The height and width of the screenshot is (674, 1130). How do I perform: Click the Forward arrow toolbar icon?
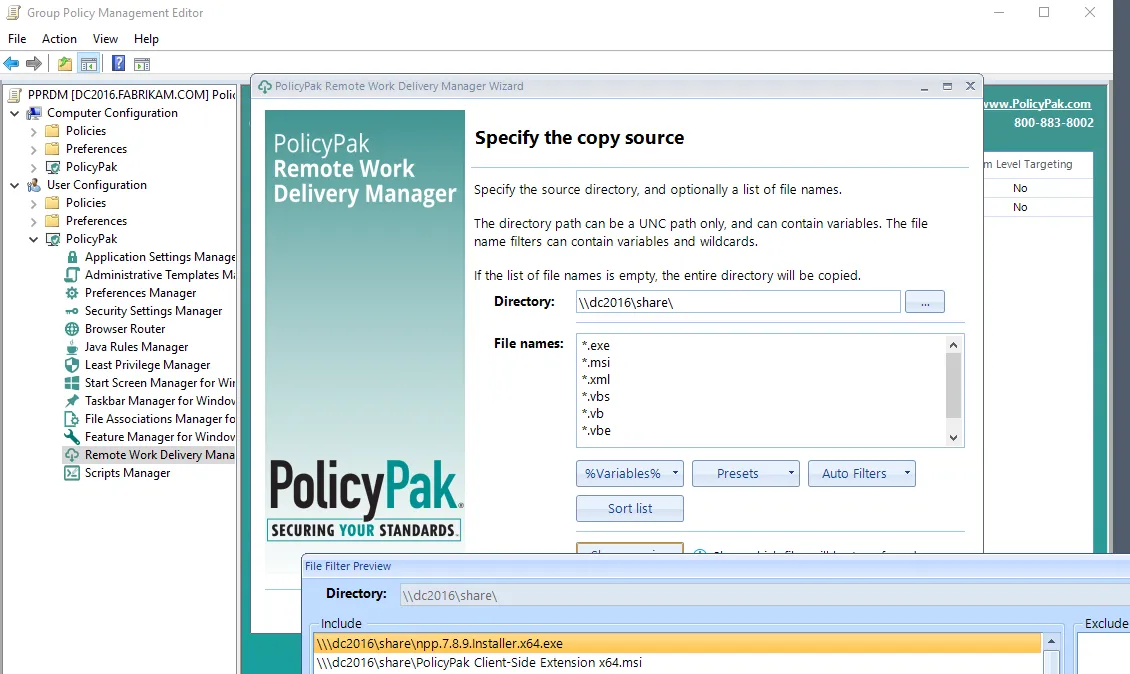(34, 63)
